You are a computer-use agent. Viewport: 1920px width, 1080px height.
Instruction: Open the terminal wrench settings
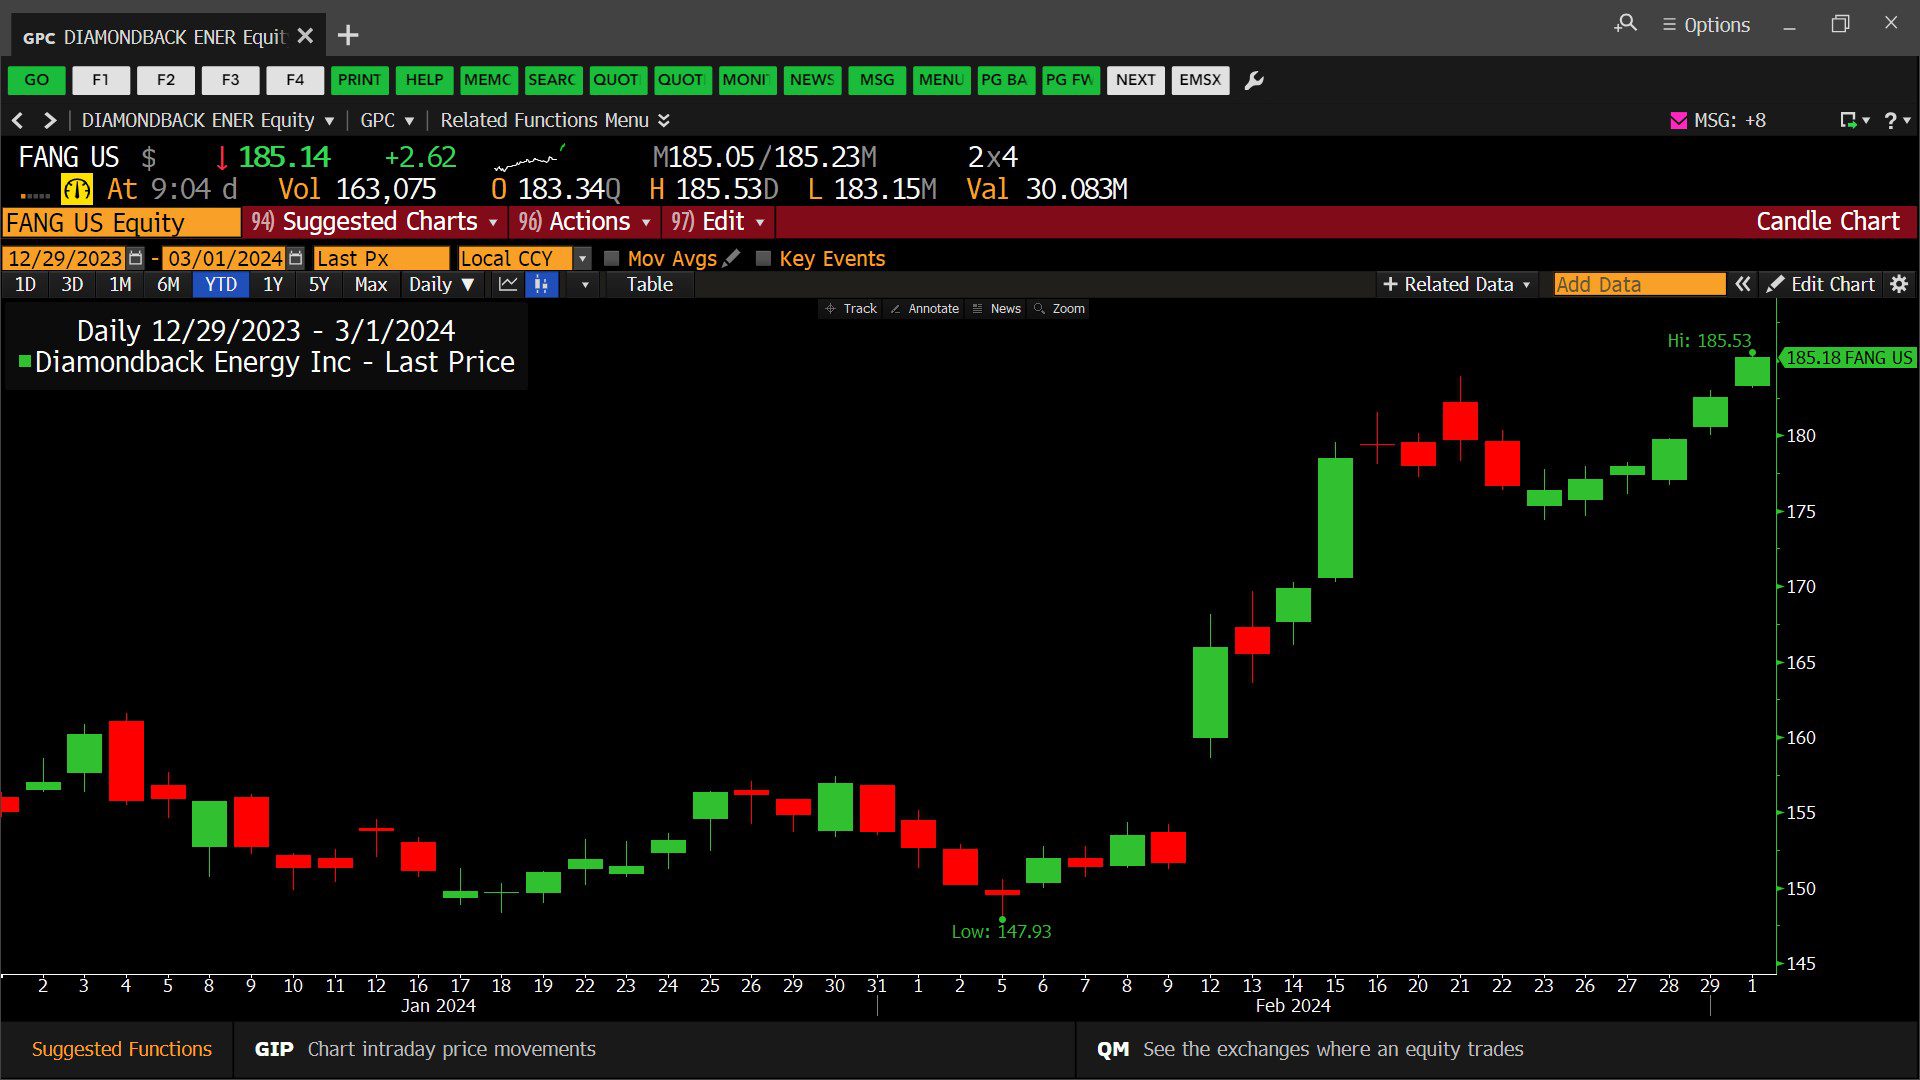(x=1254, y=80)
